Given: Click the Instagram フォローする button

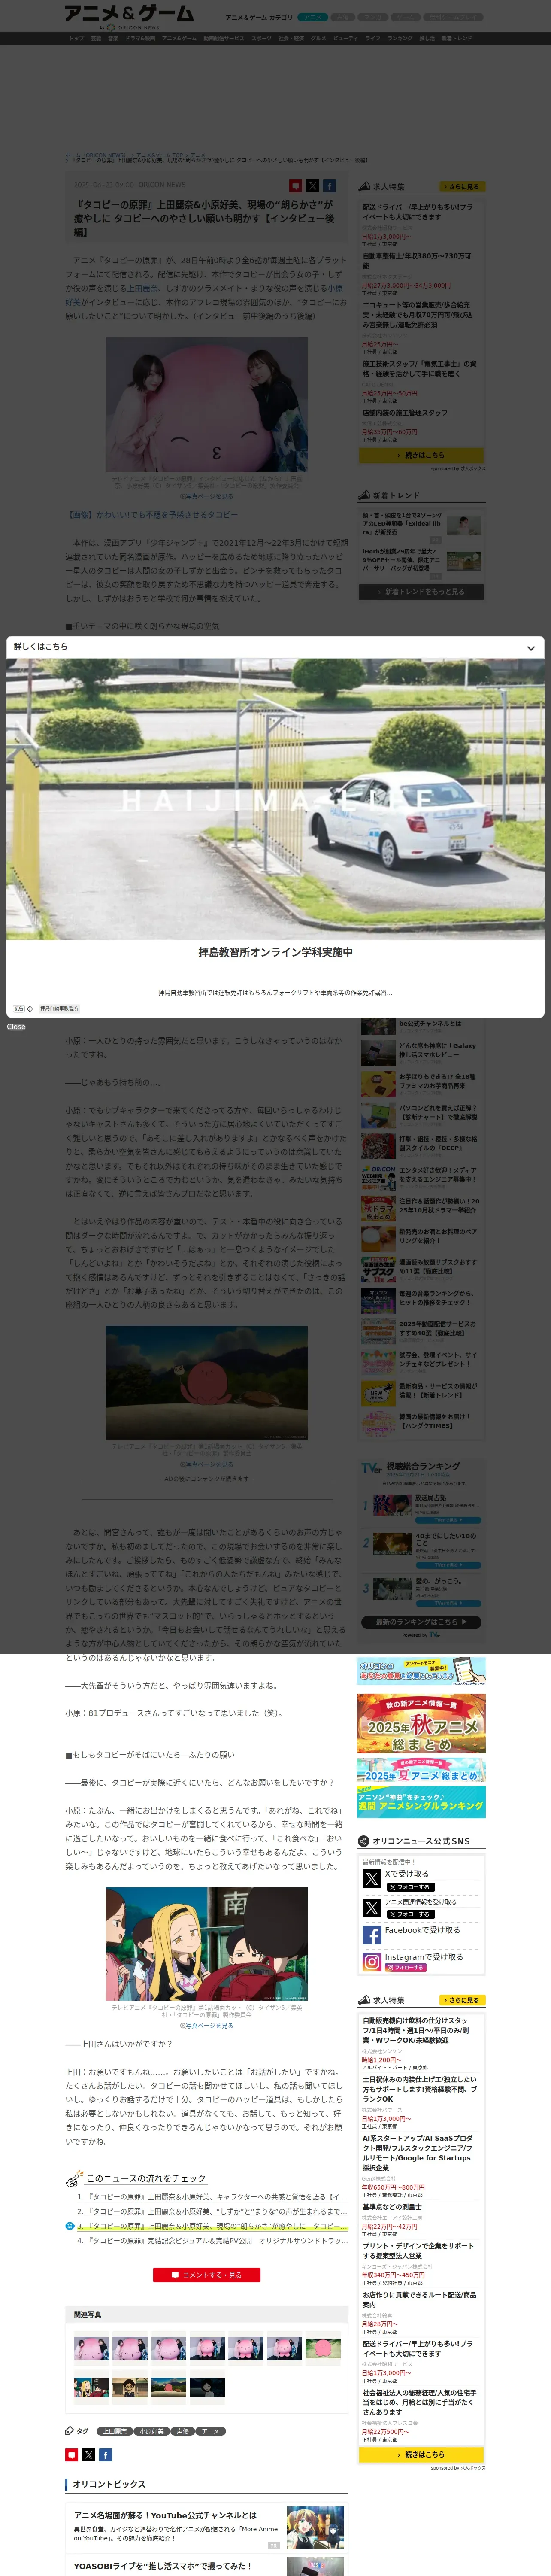Looking at the screenshot, I should pos(406,1967).
